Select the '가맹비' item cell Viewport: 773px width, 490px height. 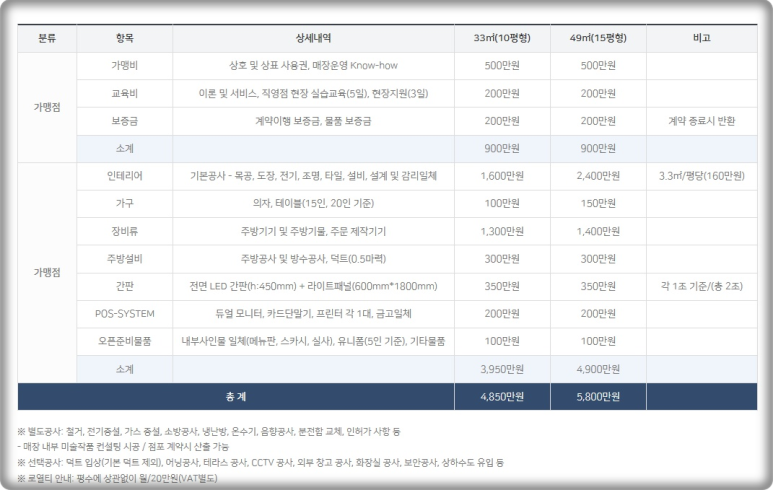[x=125, y=66]
